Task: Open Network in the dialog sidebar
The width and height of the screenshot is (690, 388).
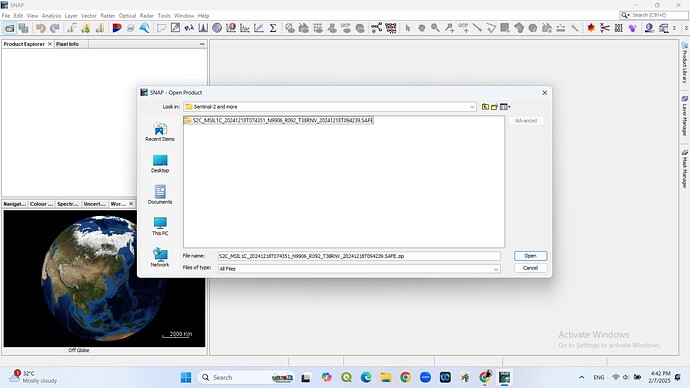Action: [160, 258]
